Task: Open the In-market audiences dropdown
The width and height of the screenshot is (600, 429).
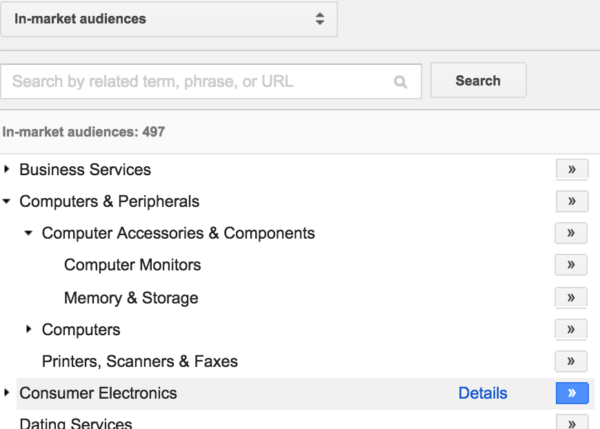Action: (169, 19)
